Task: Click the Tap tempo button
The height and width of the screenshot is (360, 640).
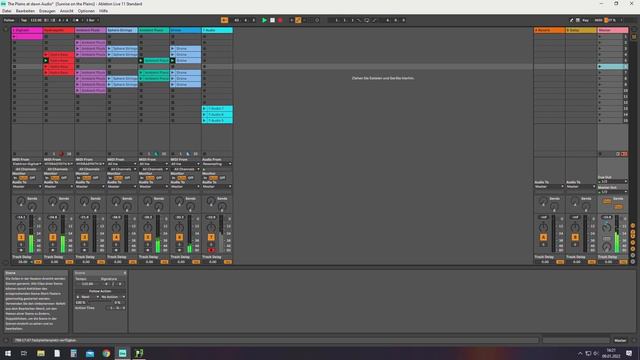Action: 24,20
